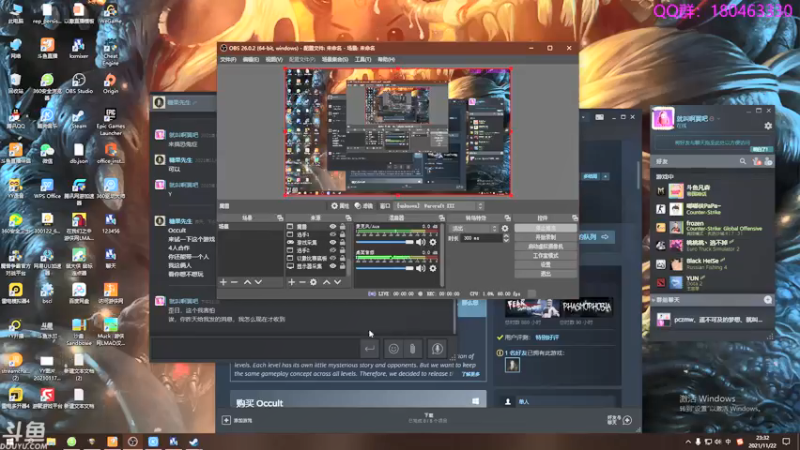Mute the mic/Aux speaker icon
The image size is (800, 450).
(421, 242)
